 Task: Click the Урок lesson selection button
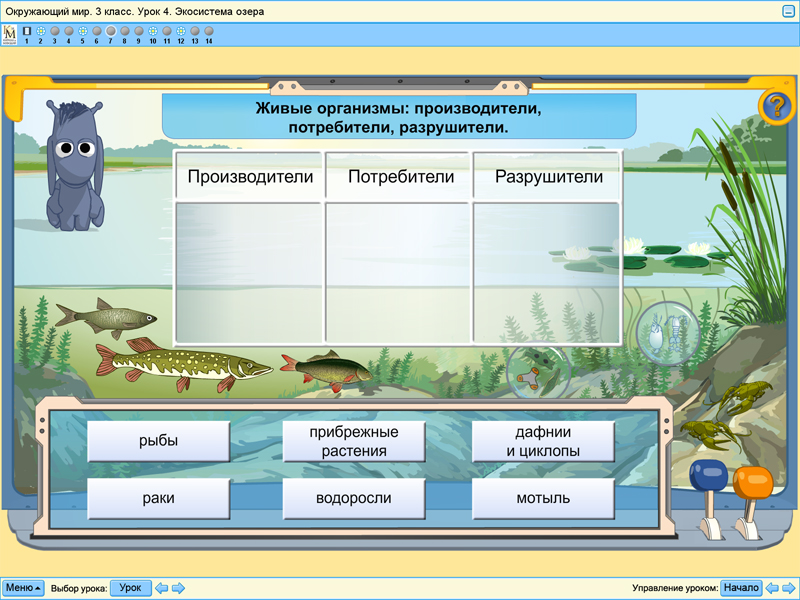(x=131, y=588)
